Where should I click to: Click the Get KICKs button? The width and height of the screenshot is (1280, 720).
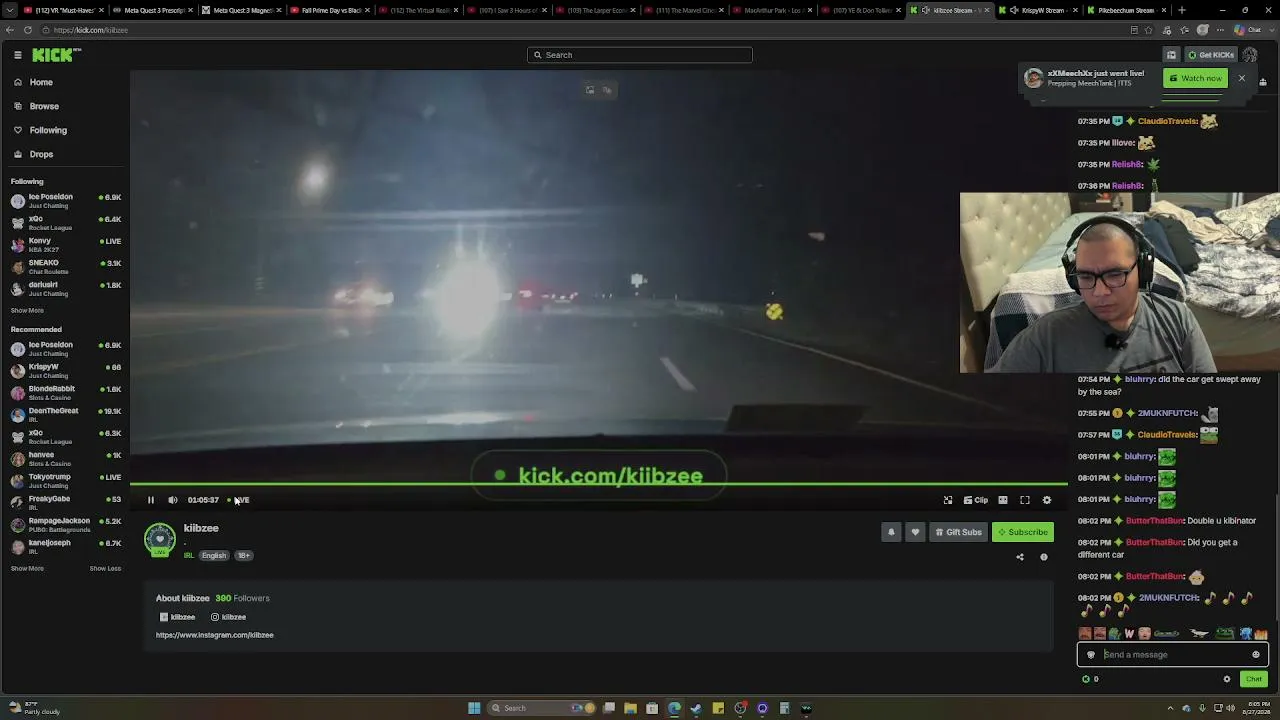(x=1210, y=55)
